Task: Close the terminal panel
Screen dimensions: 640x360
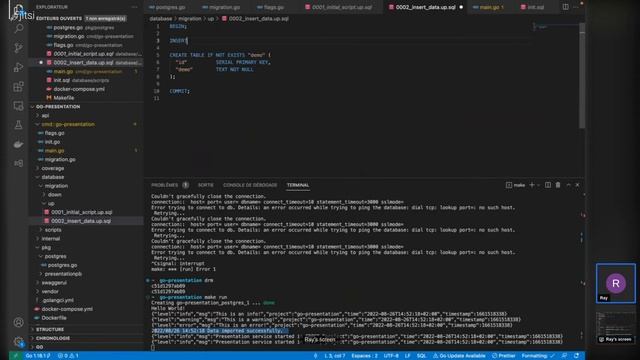Action: tap(578, 185)
